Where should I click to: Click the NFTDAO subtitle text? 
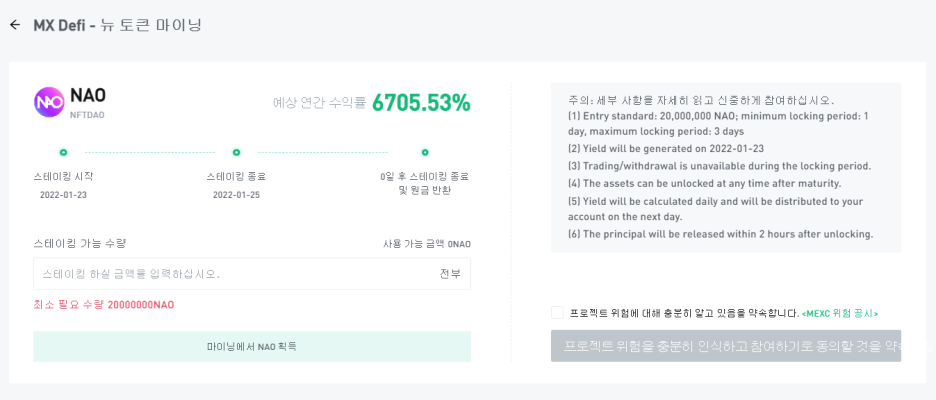click(87, 115)
